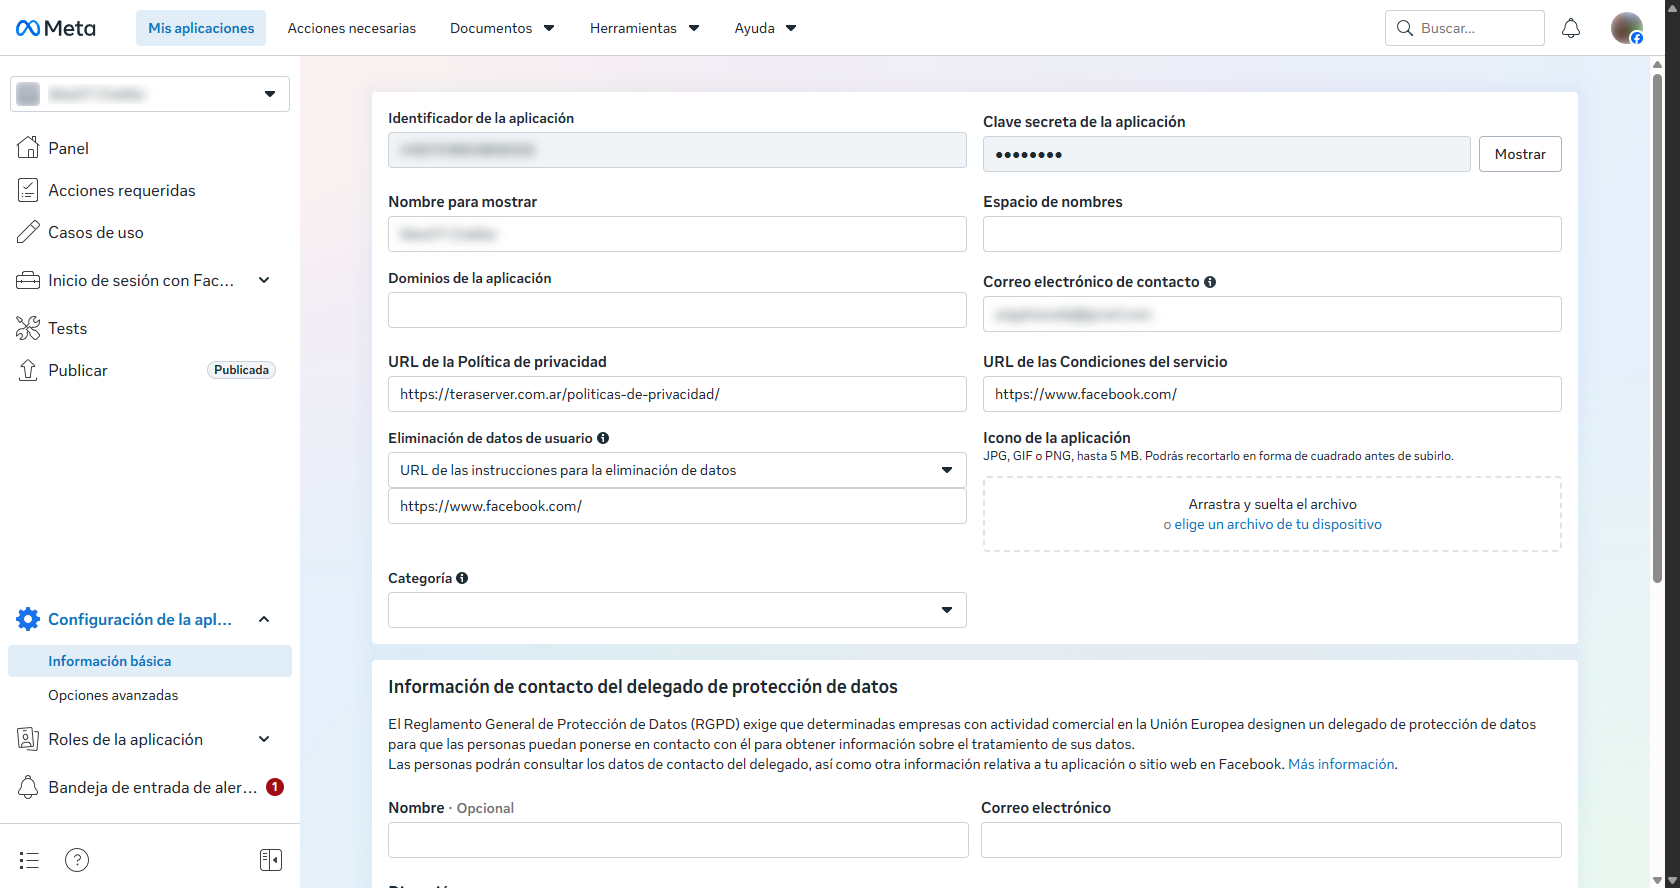Open the data deletion type dropdown
This screenshot has height=888, width=1680.
tap(677, 470)
